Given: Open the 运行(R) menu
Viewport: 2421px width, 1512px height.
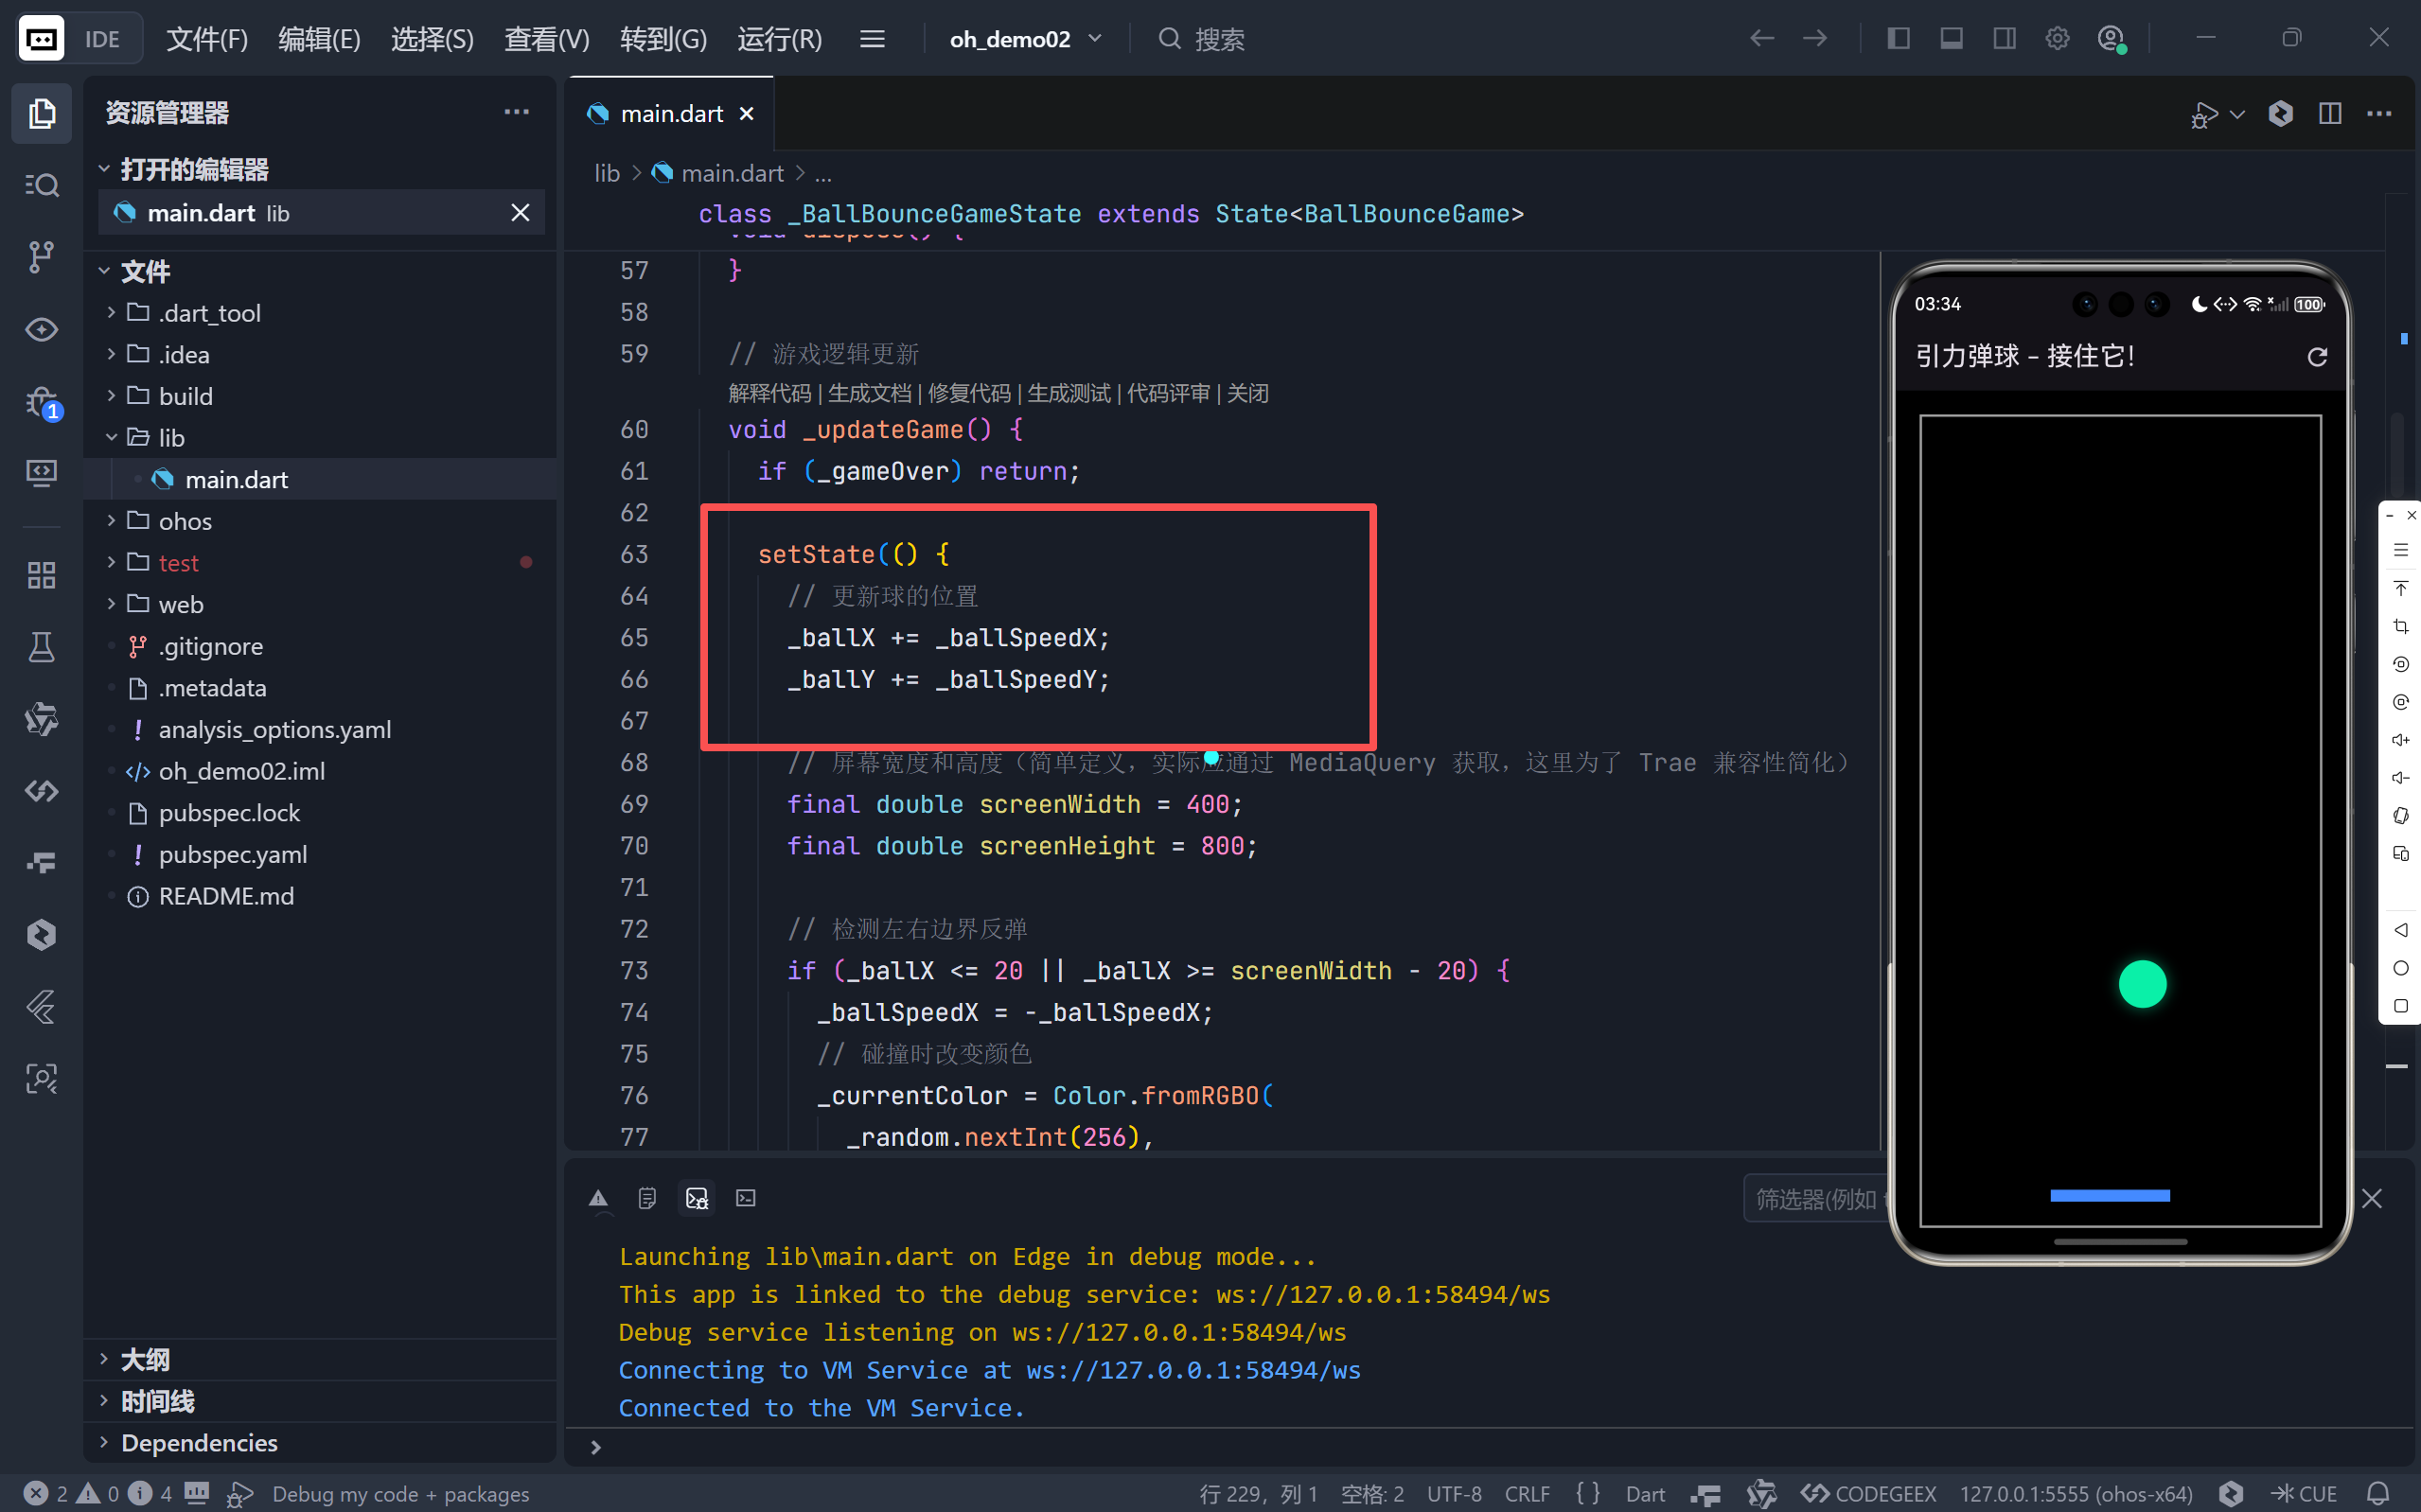Looking at the screenshot, I should click(x=779, y=39).
